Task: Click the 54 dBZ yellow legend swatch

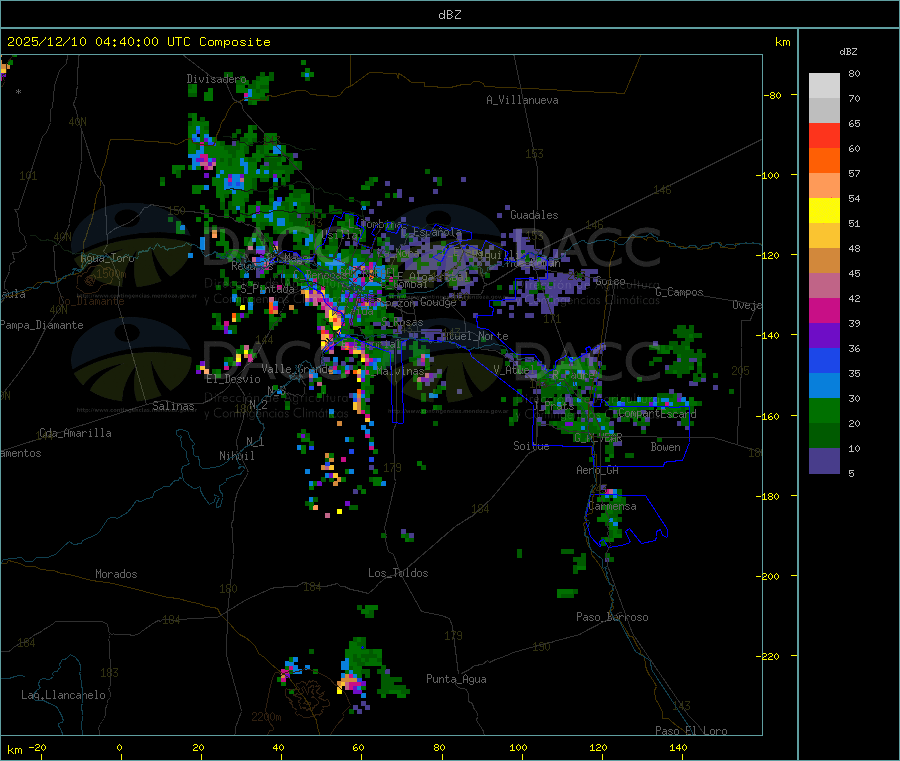Action: [824, 211]
